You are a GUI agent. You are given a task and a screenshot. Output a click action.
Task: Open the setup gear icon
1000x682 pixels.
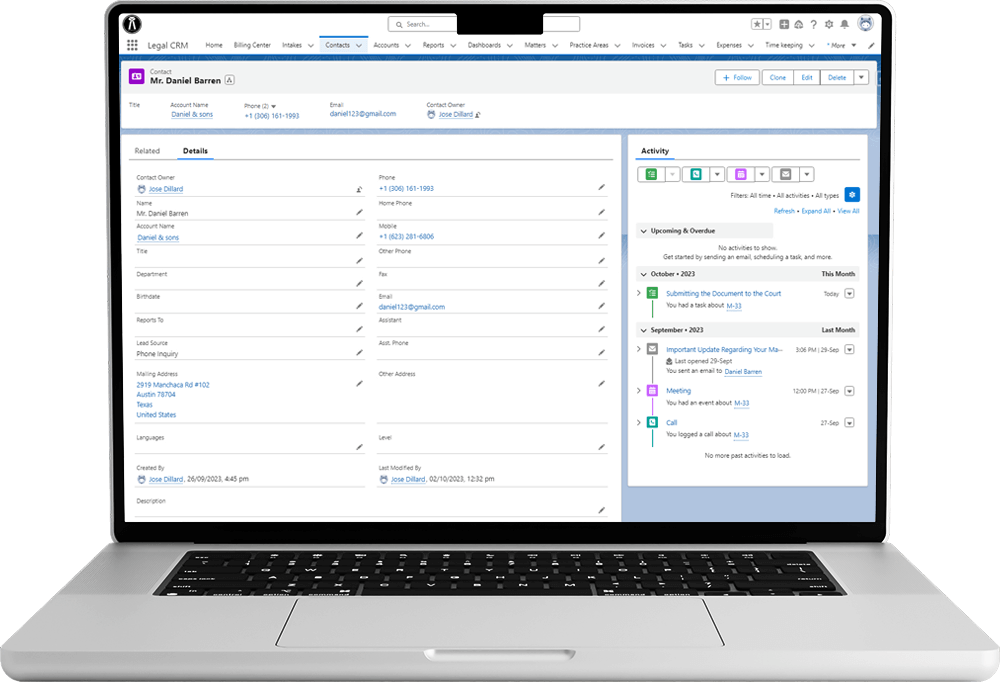pos(828,24)
